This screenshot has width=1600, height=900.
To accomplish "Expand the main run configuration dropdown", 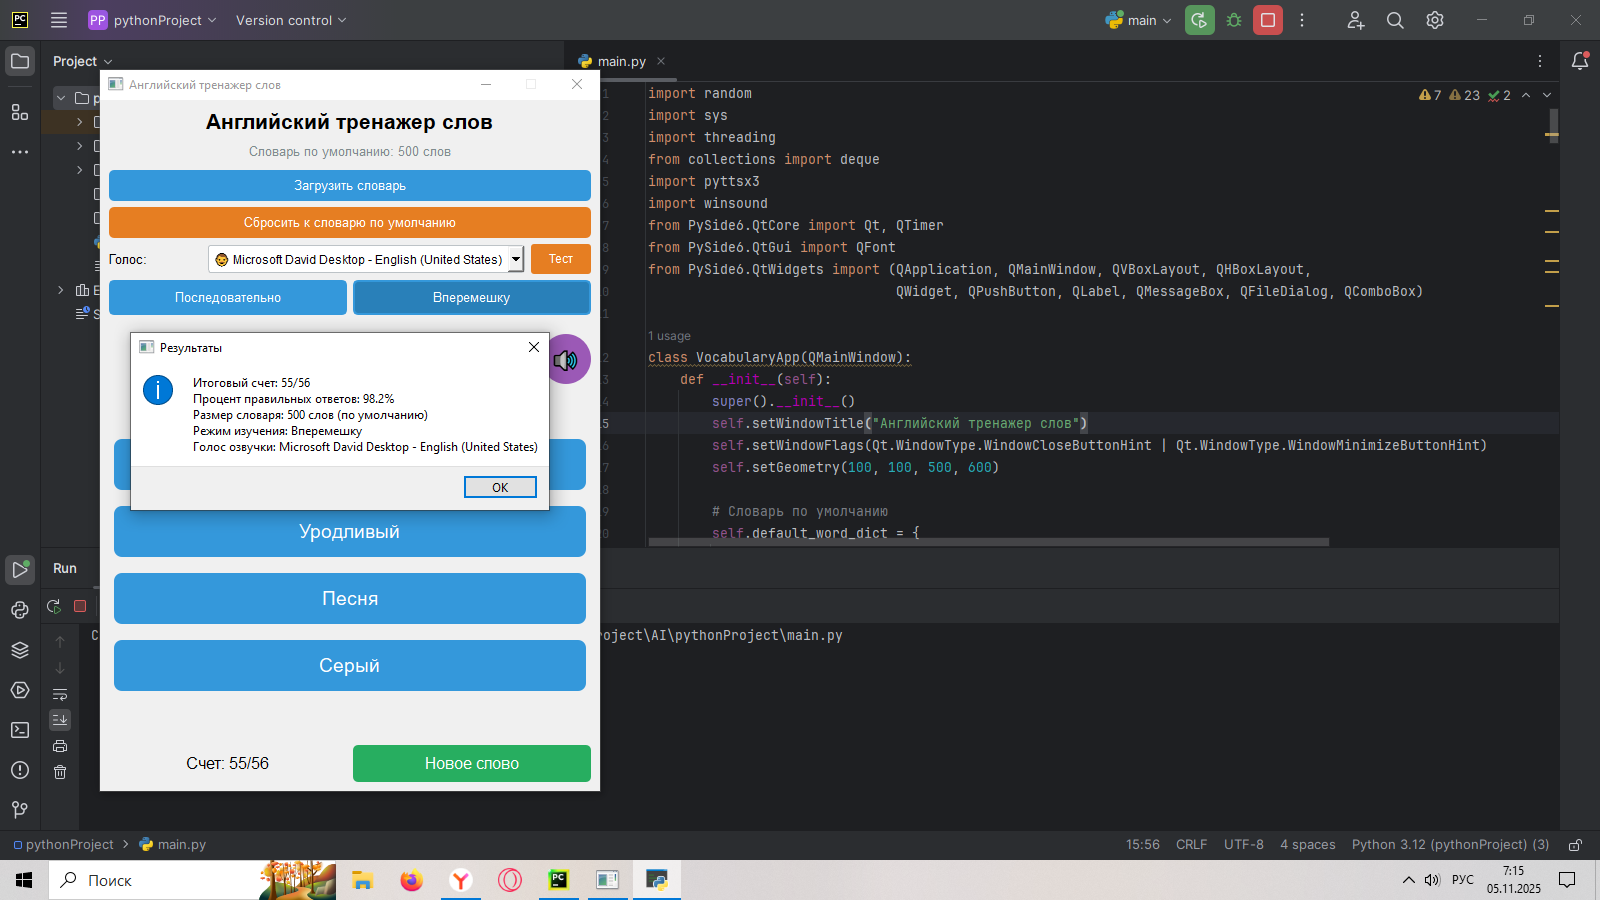I will point(1140,20).
